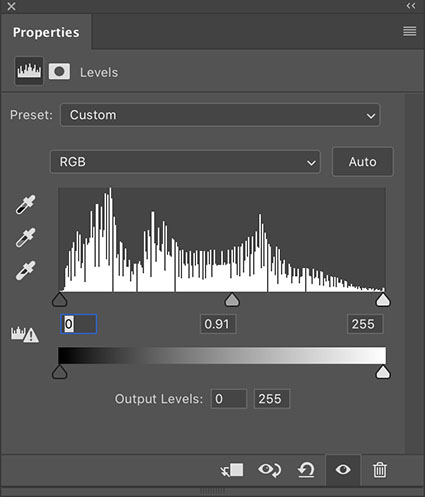Clip adjustment to layer below
The width and height of the screenshot is (425, 497).
tap(232, 470)
